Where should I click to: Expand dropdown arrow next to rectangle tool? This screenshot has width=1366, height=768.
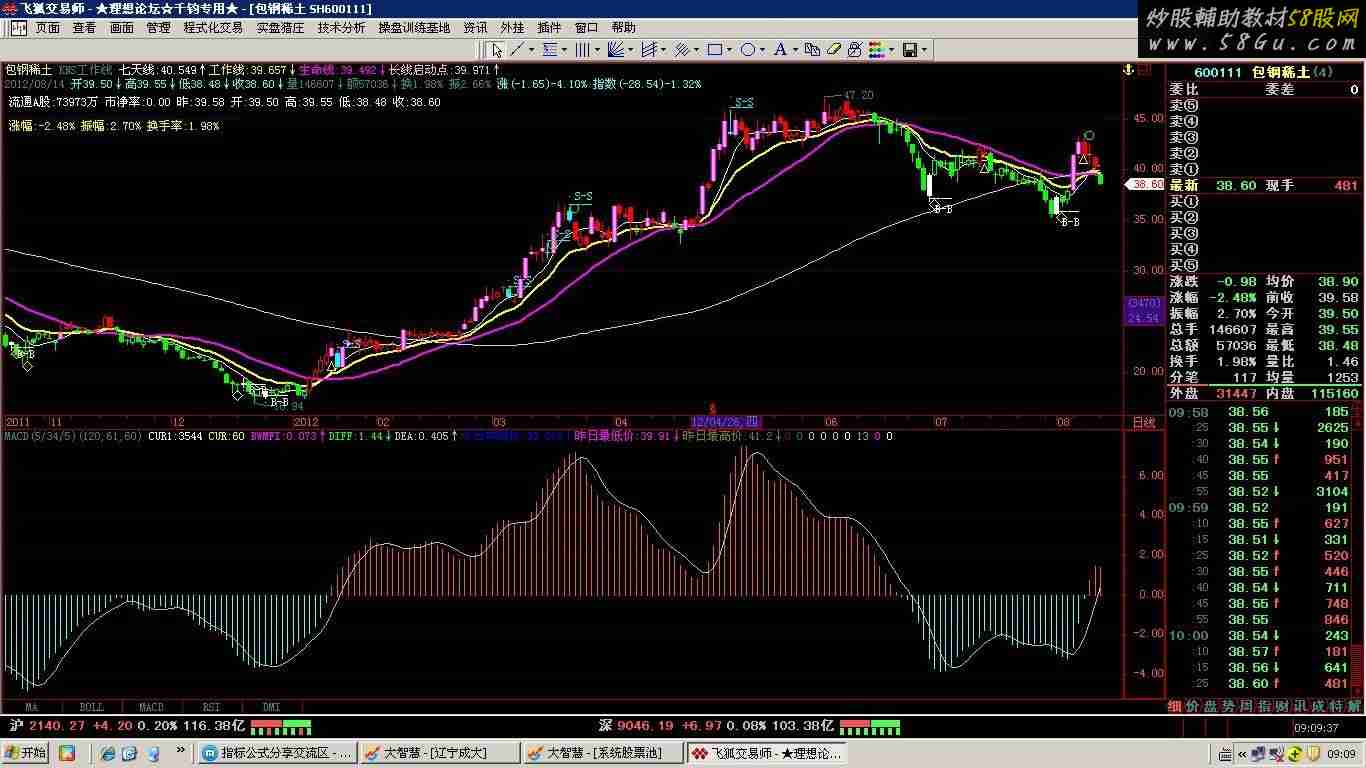pyautogui.click(x=728, y=49)
